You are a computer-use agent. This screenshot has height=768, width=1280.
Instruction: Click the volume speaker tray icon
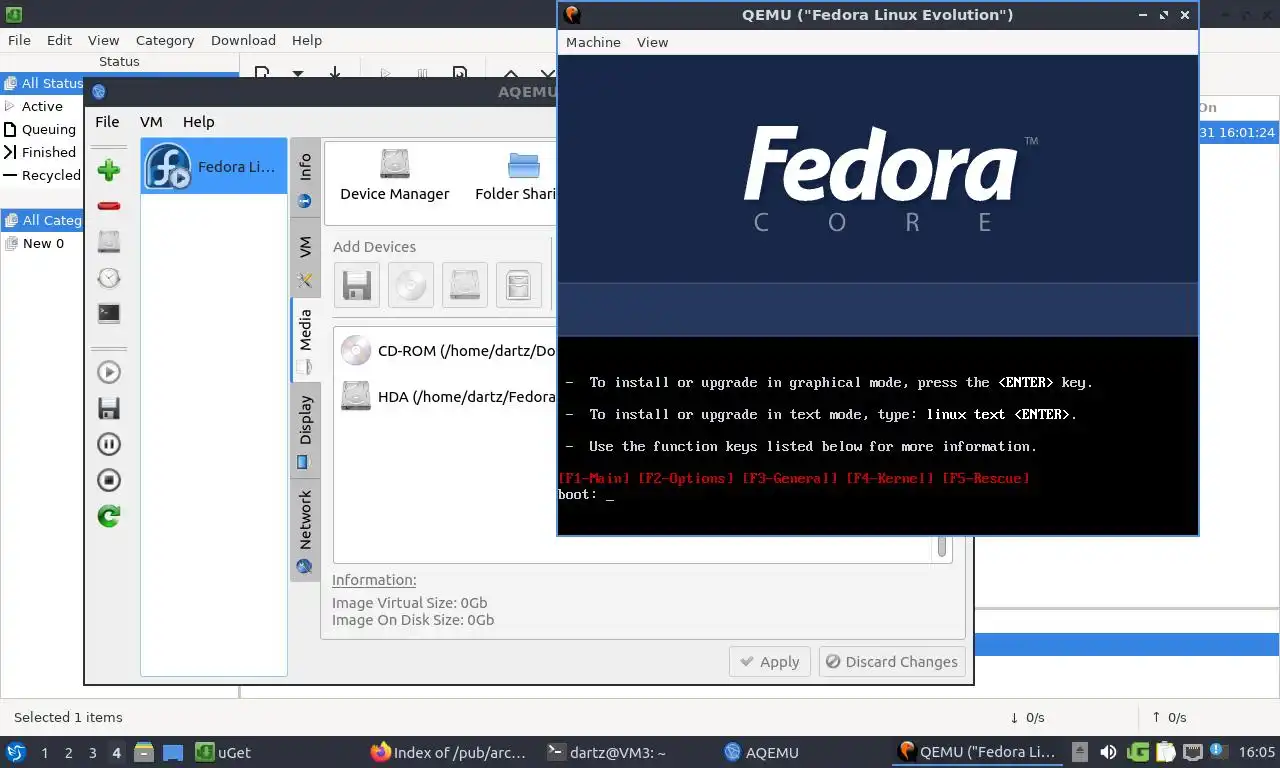tap(1108, 752)
